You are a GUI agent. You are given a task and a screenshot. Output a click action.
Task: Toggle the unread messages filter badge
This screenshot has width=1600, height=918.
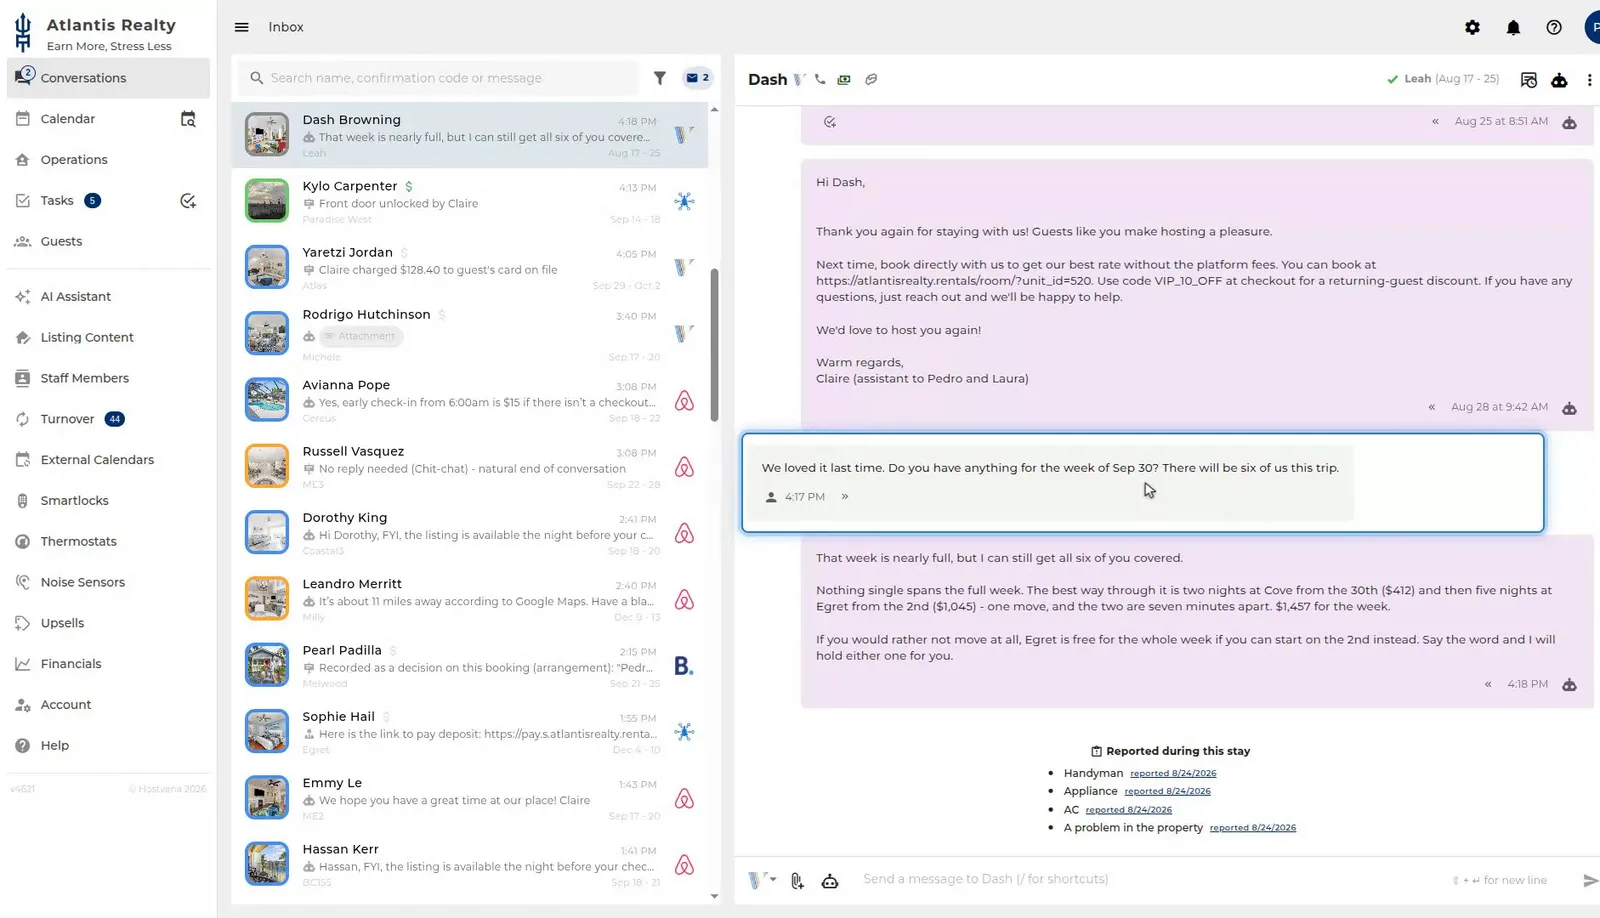pyautogui.click(x=697, y=78)
